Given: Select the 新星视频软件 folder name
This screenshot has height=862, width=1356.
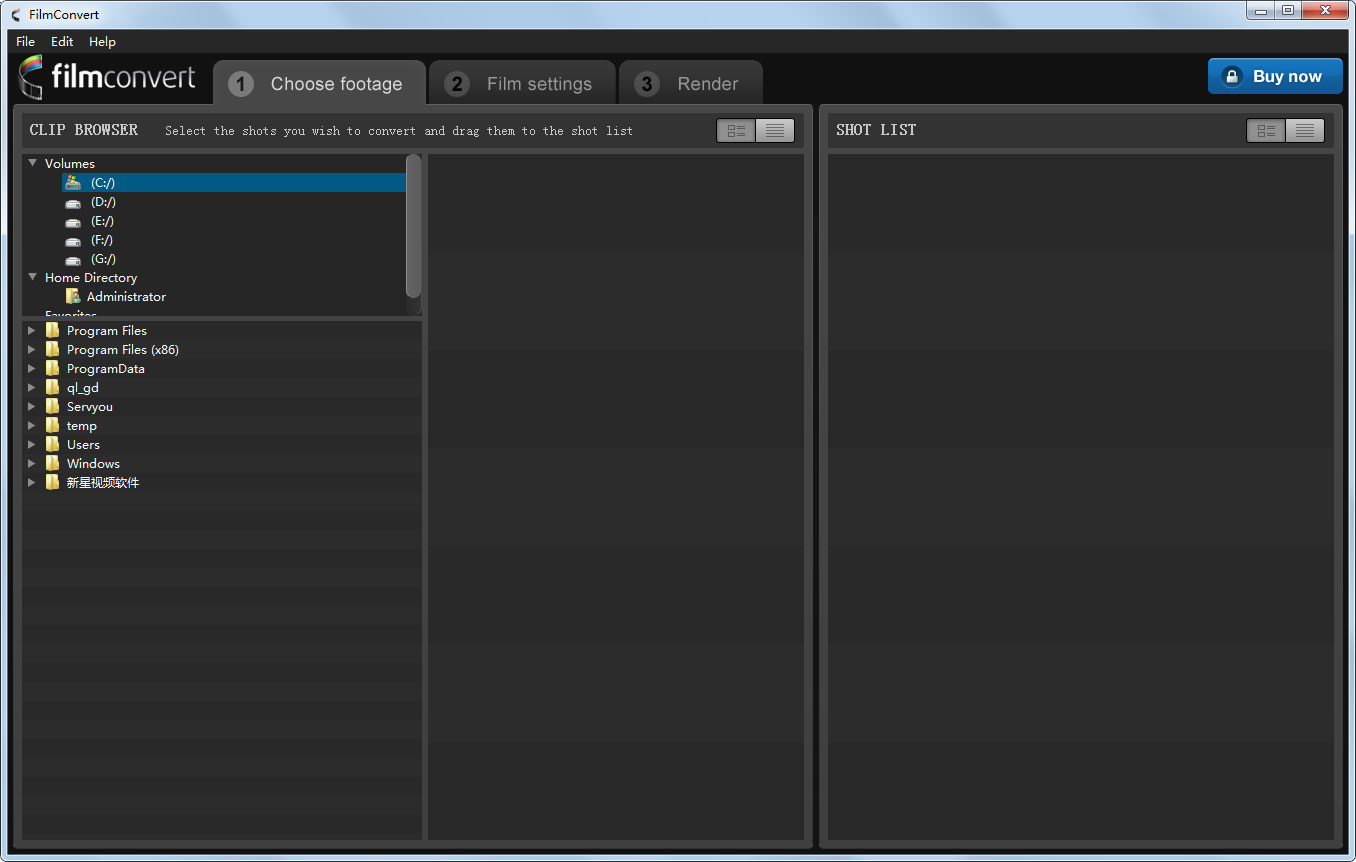Looking at the screenshot, I should point(103,483).
